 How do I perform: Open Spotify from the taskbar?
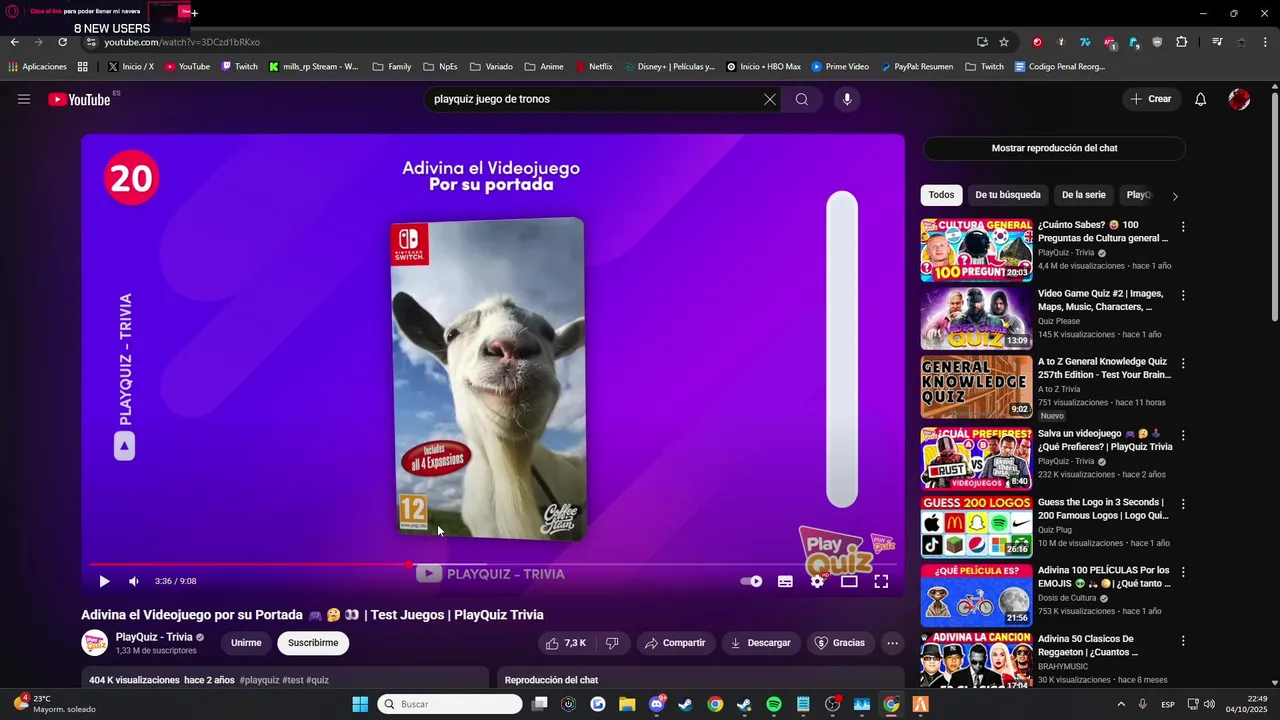[x=774, y=704]
